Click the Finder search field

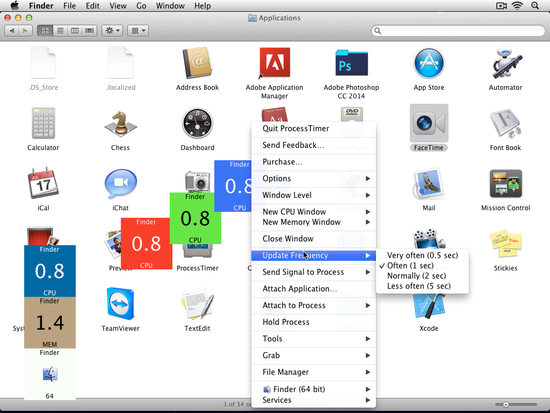458,31
